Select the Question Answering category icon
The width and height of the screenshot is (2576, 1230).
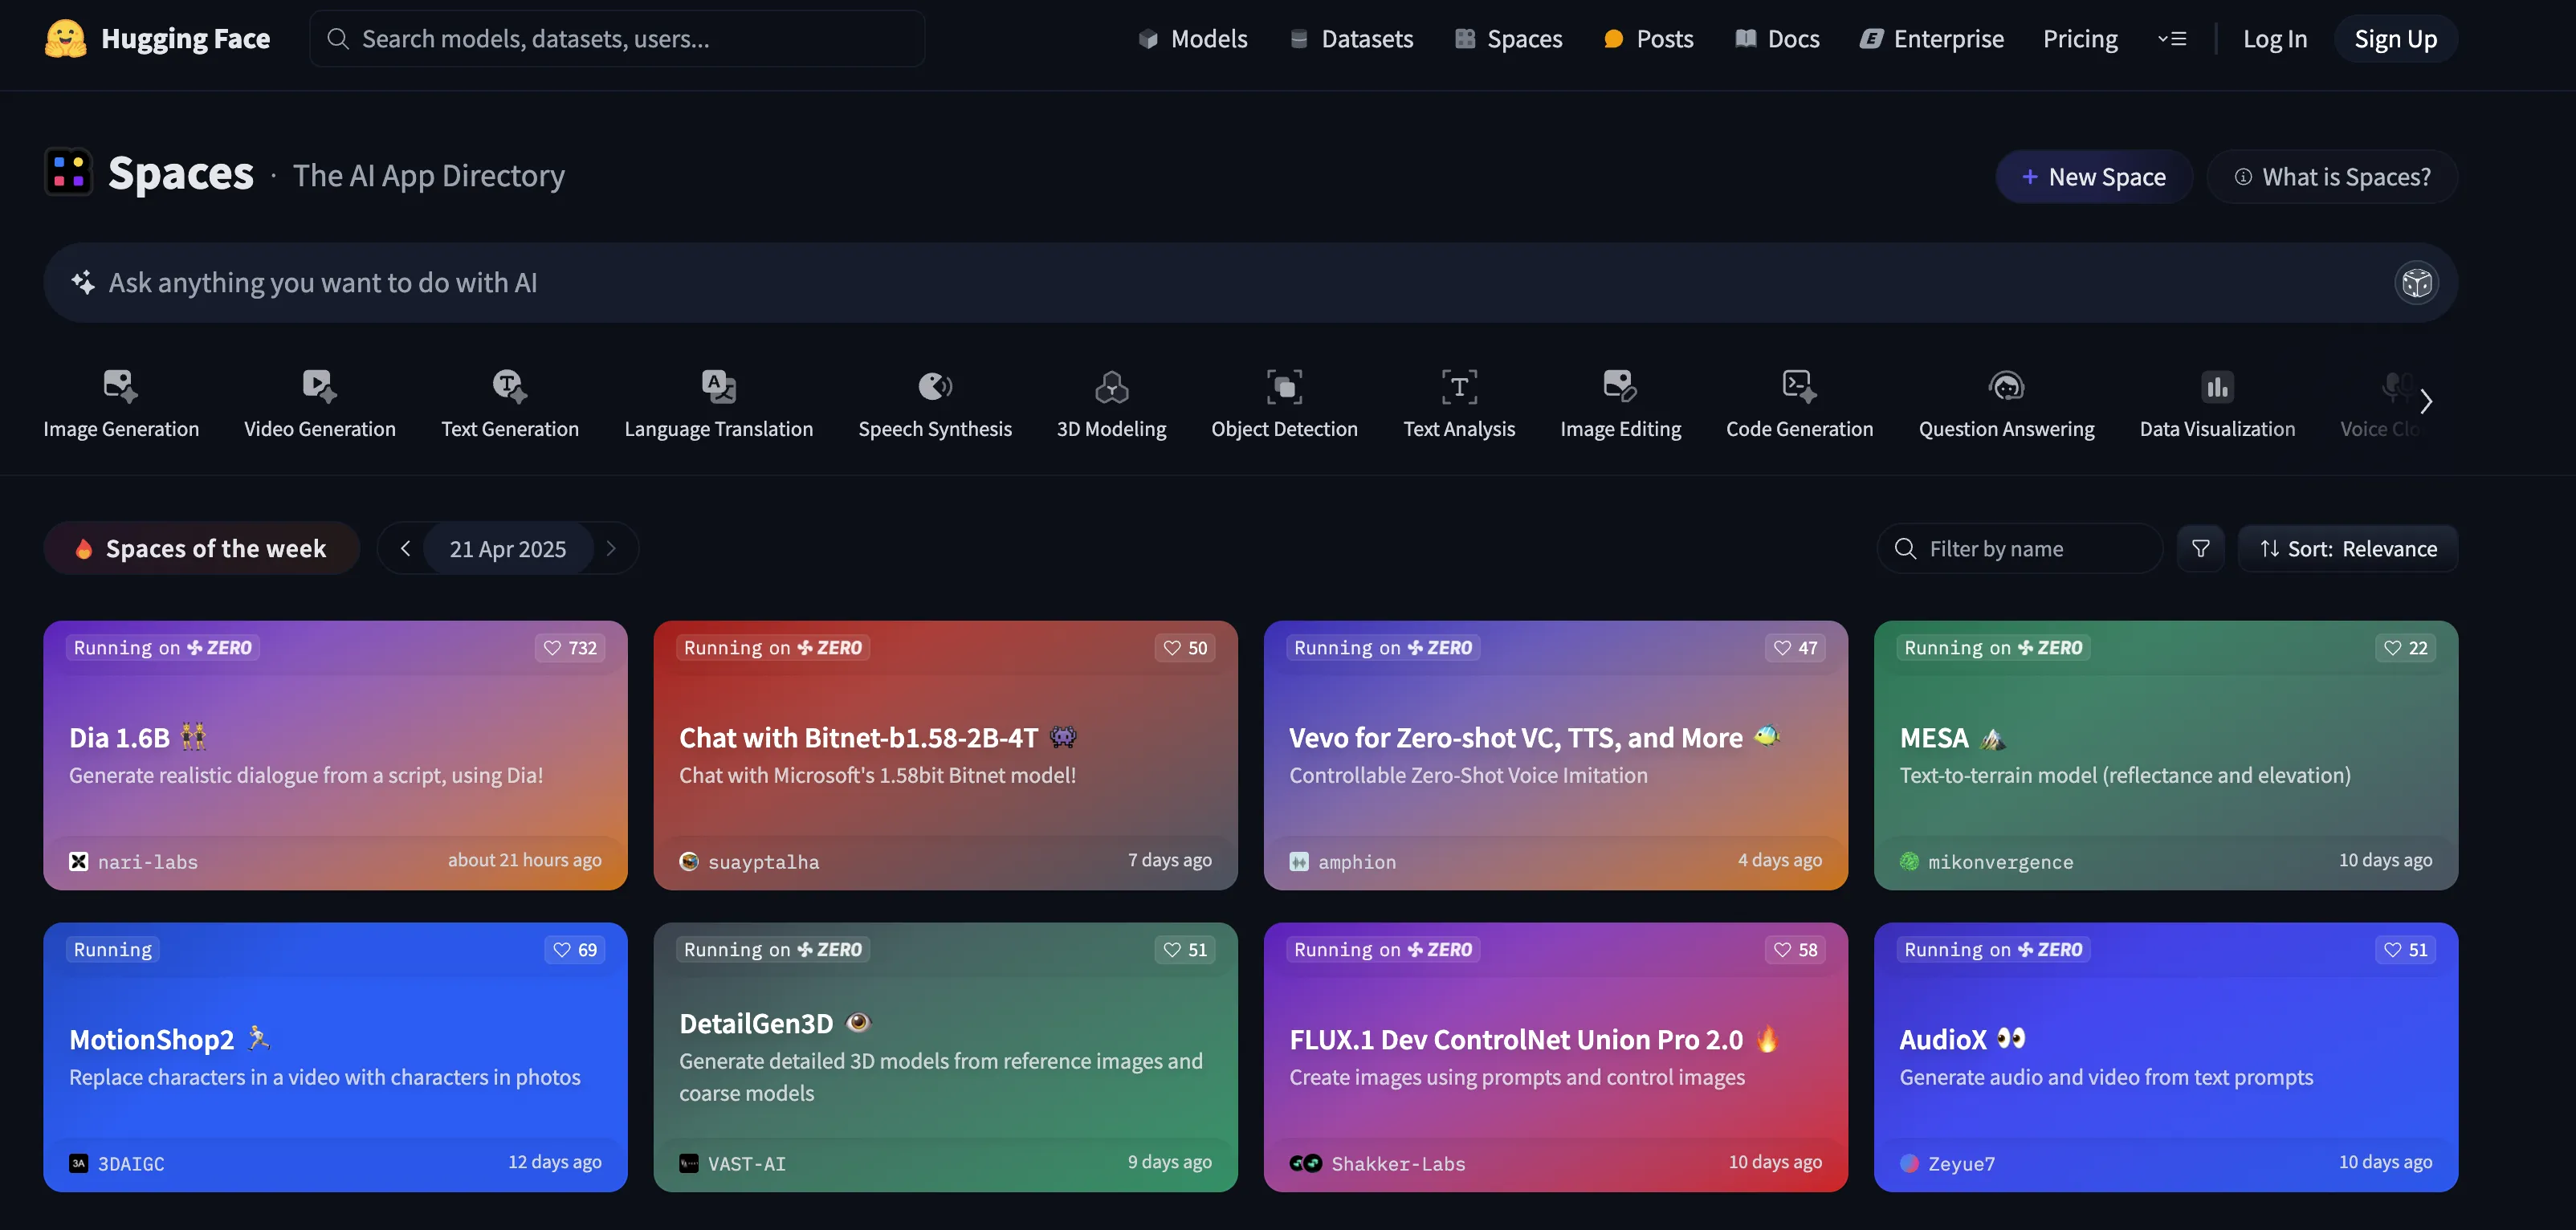click(2006, 386)
